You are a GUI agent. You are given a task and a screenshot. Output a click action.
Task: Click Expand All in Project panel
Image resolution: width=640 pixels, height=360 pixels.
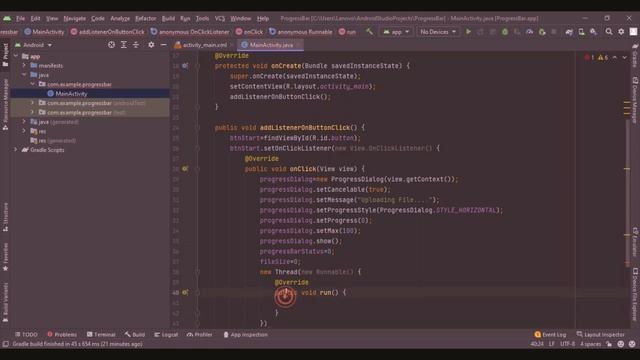pyautogui.click(x=124, y=45)
